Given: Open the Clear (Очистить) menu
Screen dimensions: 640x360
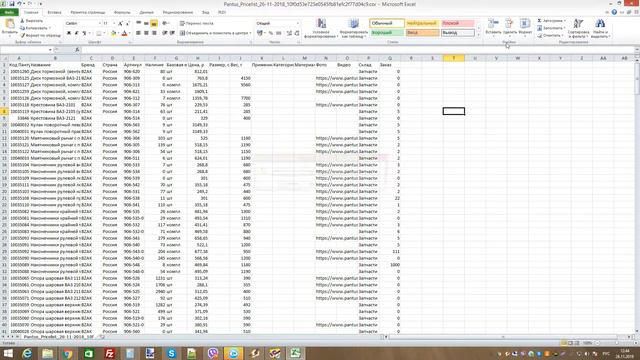Looking at the screenshot, I should (551, 36).
